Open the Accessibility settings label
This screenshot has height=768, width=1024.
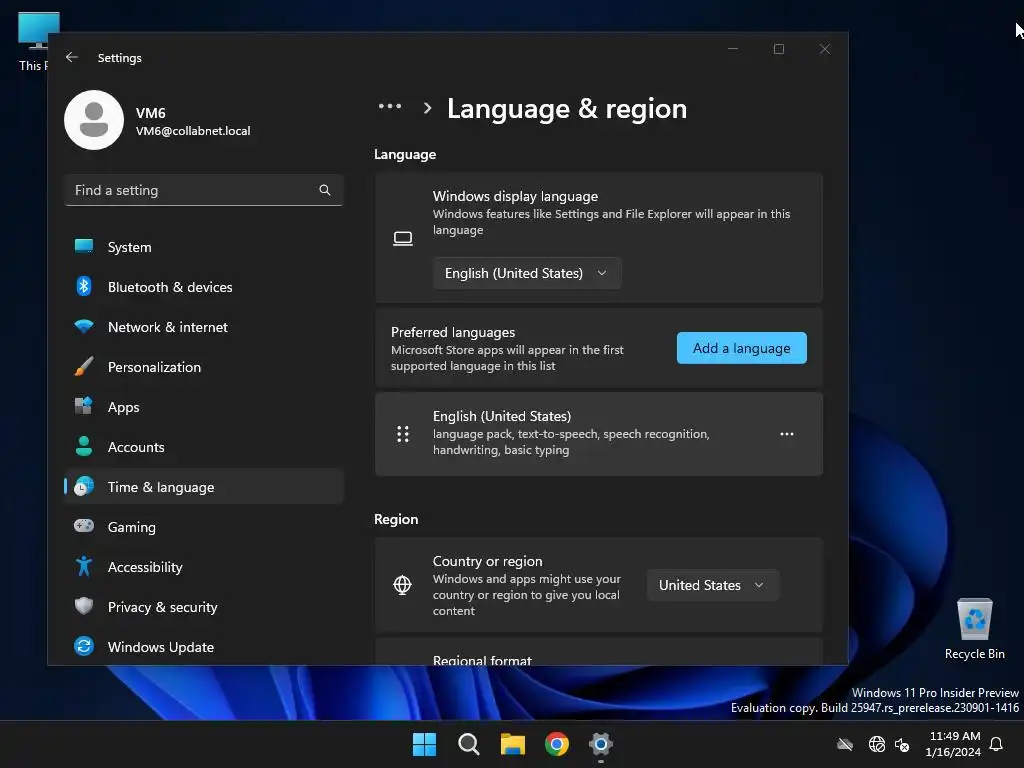point(145,567)
